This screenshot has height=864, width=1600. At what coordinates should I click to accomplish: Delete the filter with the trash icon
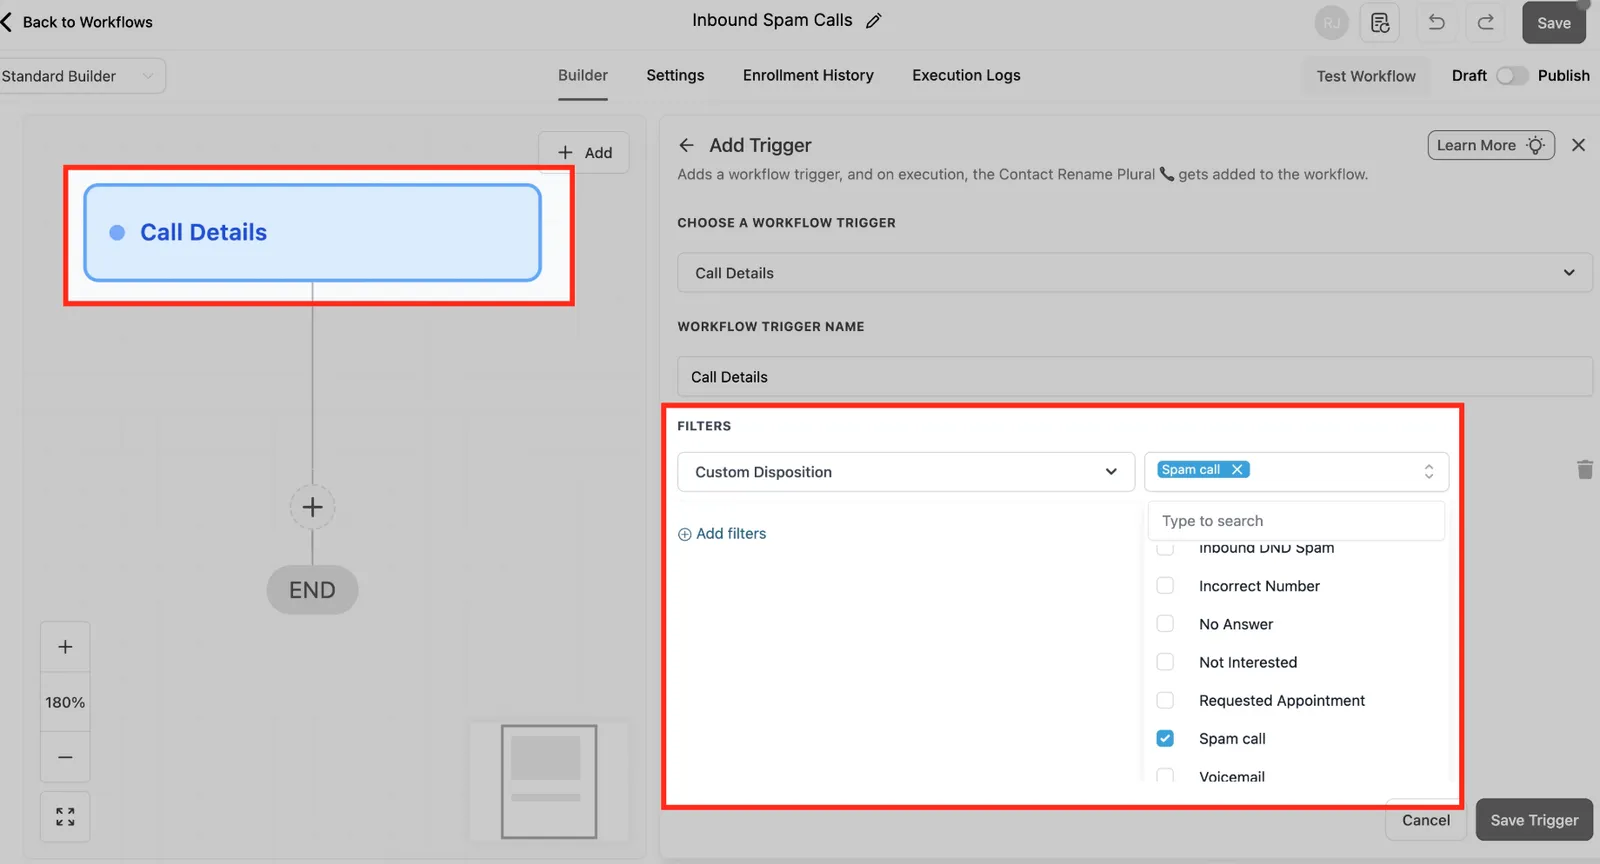pos(1584,469)
